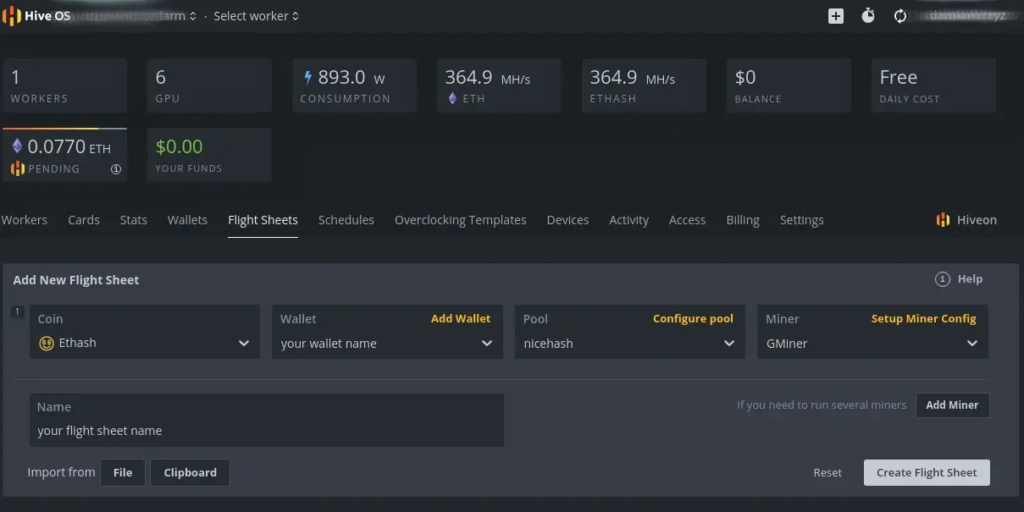Import from File button
This screenshot has width=1024, height=512.
pos(123,472)
